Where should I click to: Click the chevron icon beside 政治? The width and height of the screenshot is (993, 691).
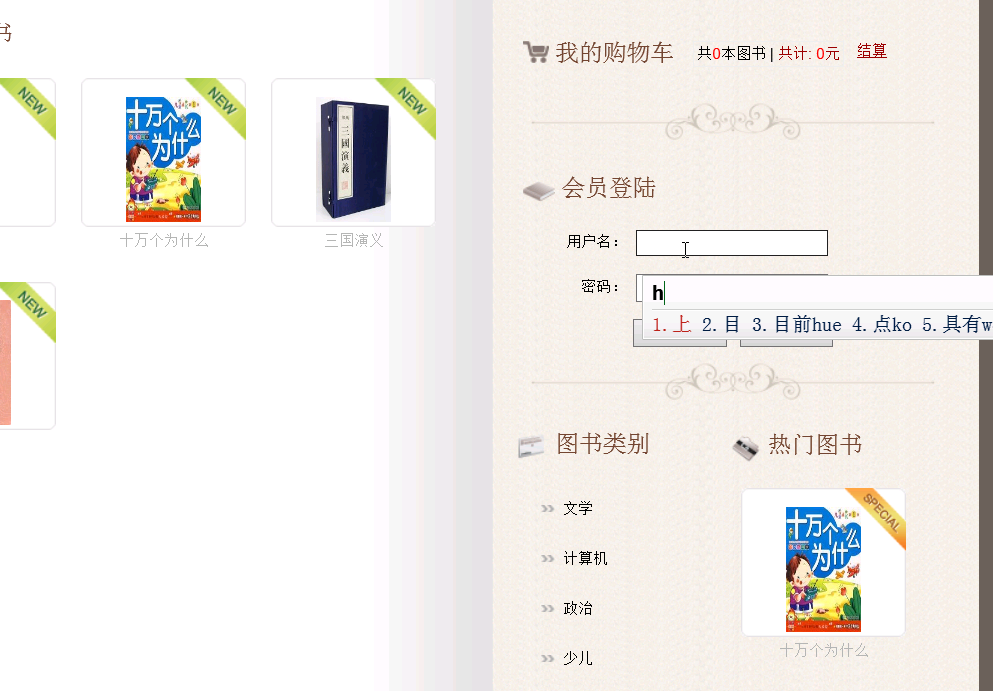(547, 609)
